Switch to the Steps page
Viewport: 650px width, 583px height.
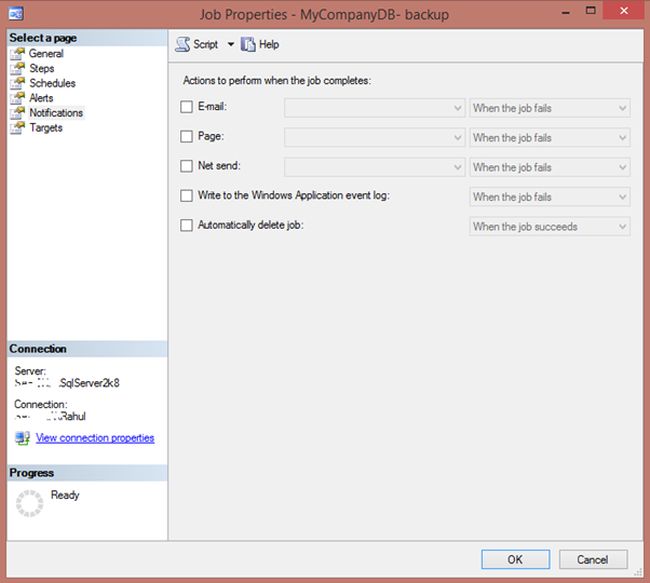[x=41, y=68]
